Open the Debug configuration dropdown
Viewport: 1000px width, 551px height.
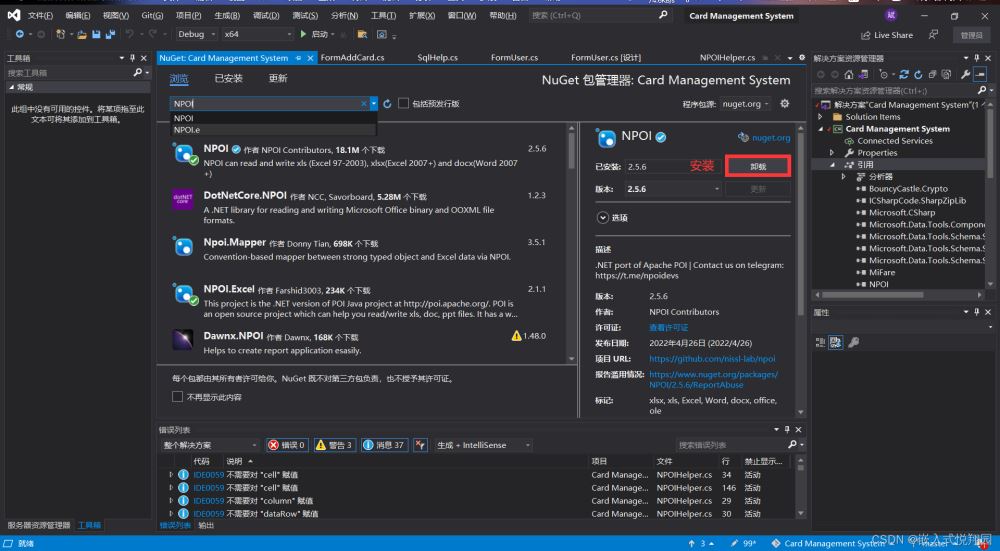[196, 34]
